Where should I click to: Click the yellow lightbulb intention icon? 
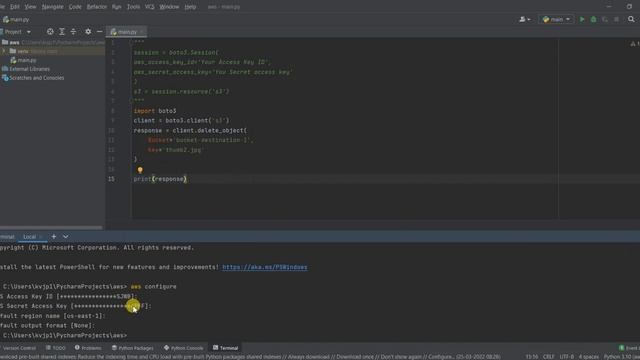[140, 169]
